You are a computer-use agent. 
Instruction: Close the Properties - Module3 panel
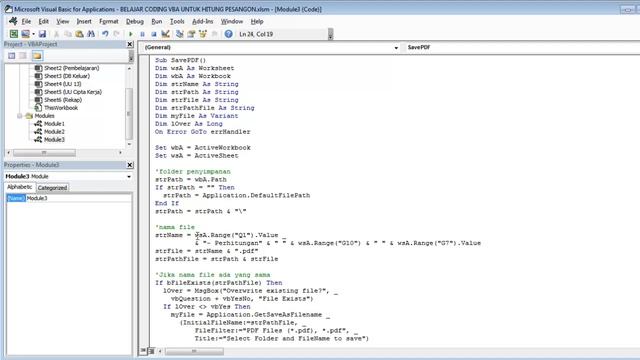pyautogui.click(x=130, y=165)
